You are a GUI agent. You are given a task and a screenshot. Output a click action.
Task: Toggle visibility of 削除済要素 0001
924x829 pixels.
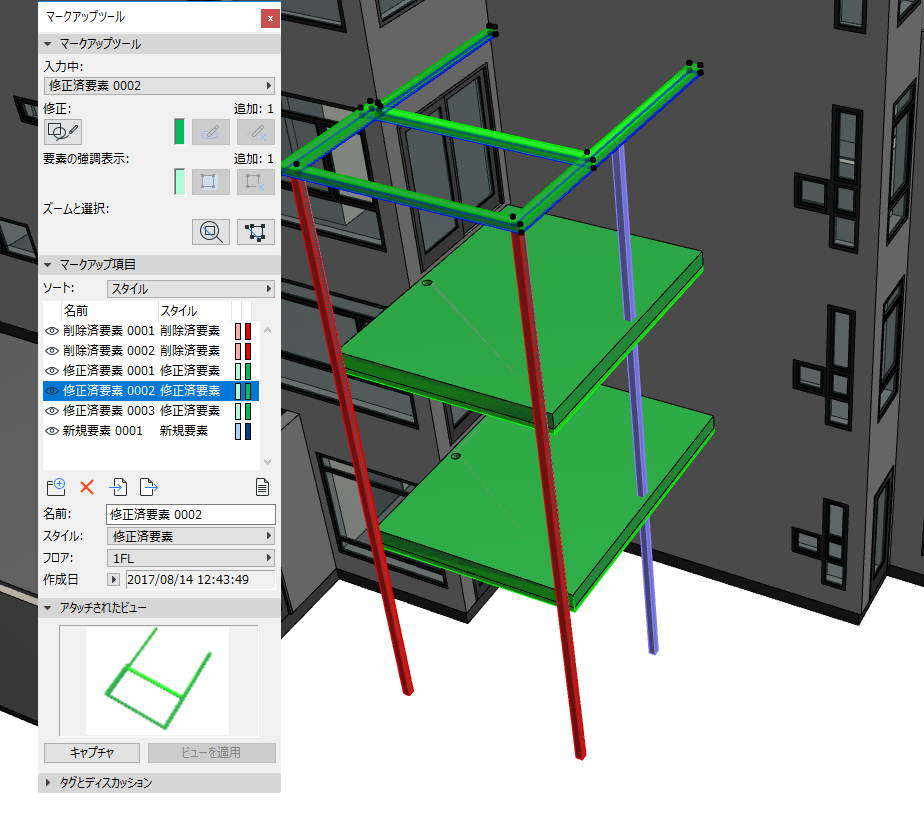pos(52,331)
